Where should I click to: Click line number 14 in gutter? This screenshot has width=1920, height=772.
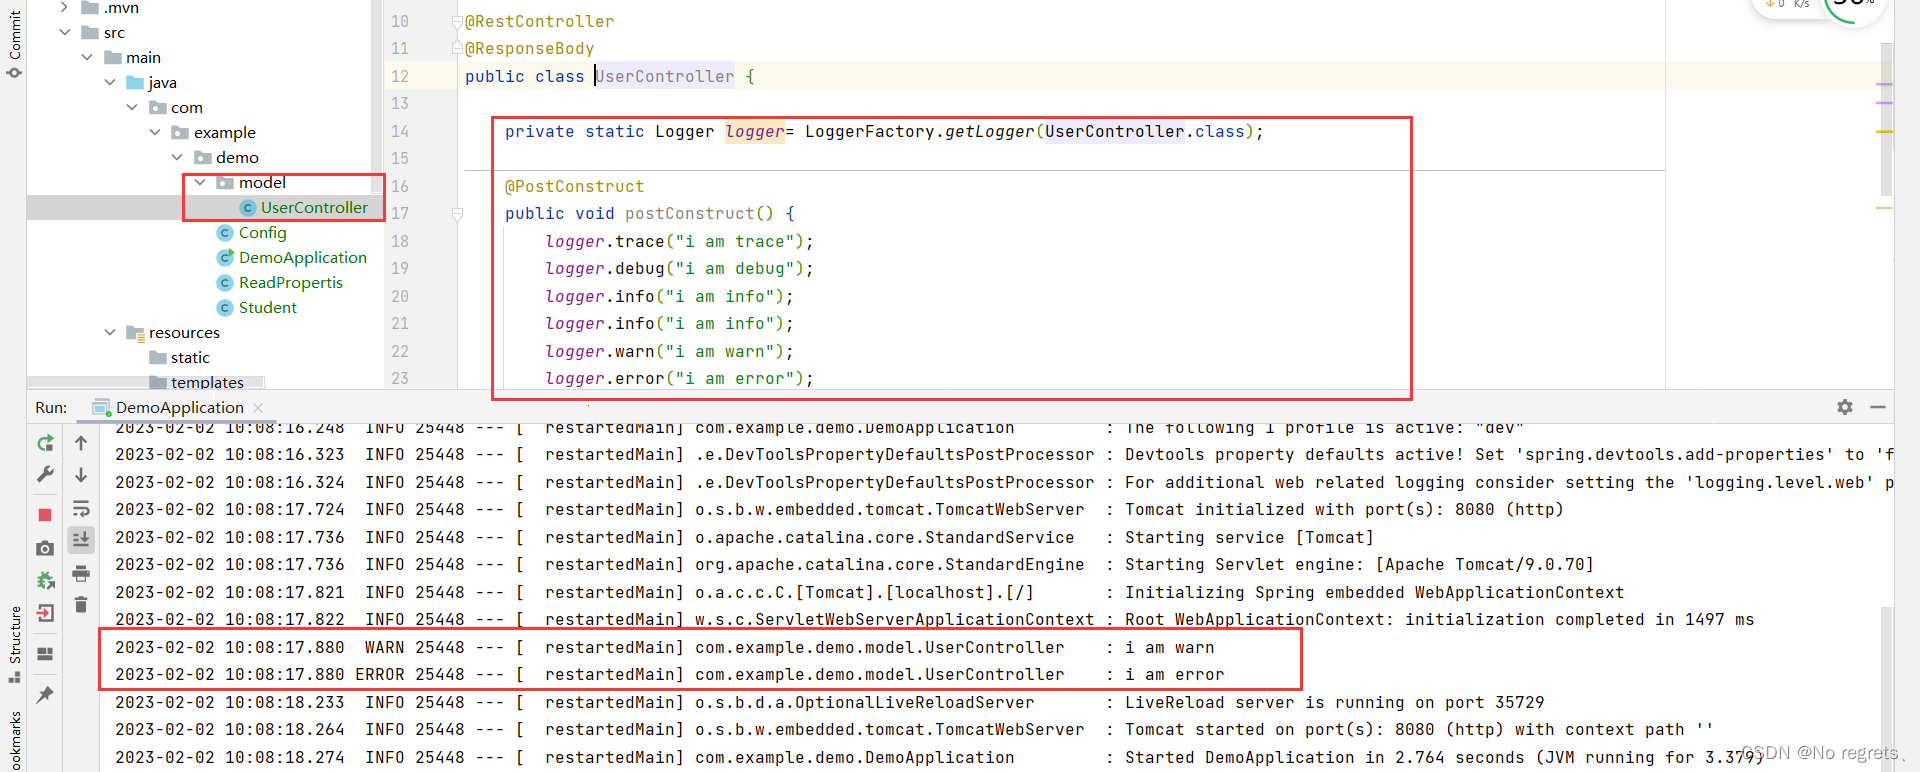pyautogui.click(x=400, y=131)
